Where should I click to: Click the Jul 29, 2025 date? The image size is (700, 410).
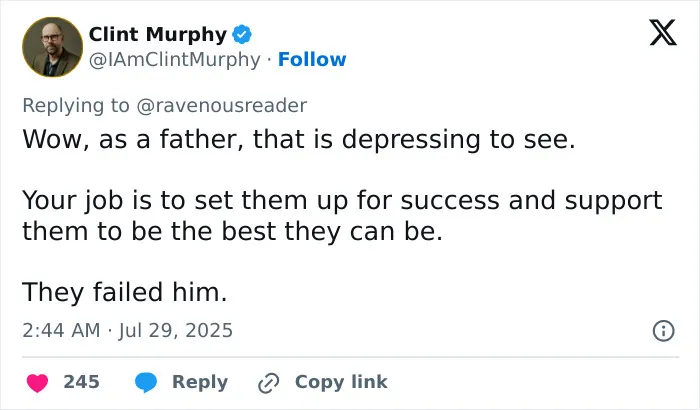[175, 331]
